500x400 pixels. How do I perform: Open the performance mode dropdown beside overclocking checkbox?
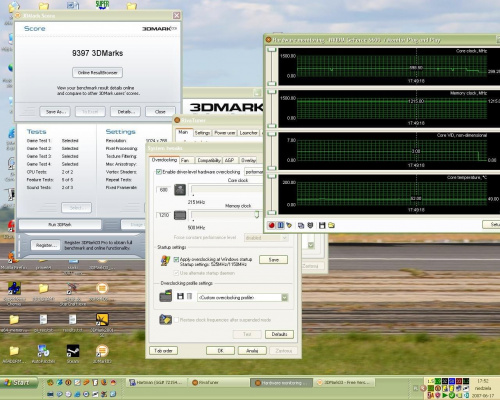click(253, 172)
